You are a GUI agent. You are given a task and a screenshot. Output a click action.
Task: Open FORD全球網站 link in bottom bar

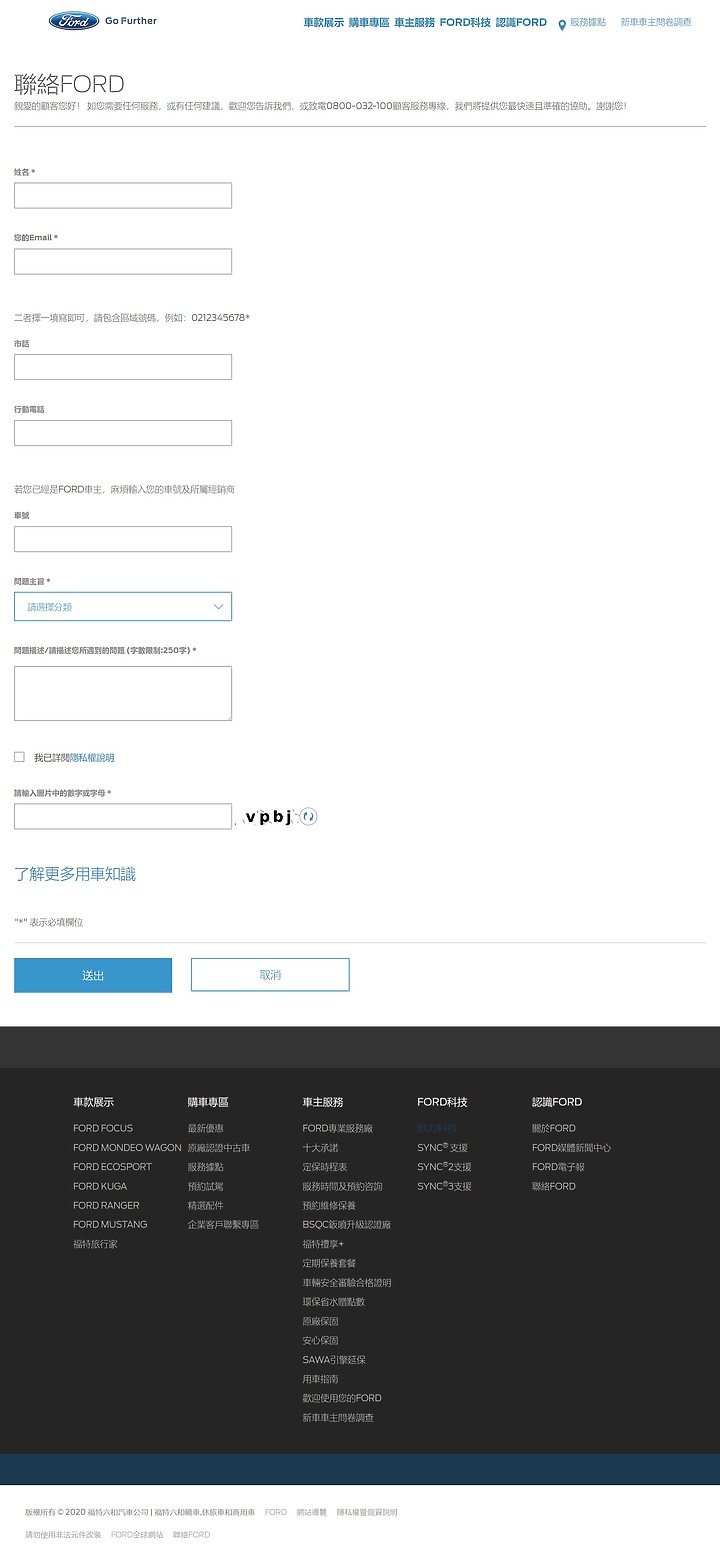[137, 1534]
